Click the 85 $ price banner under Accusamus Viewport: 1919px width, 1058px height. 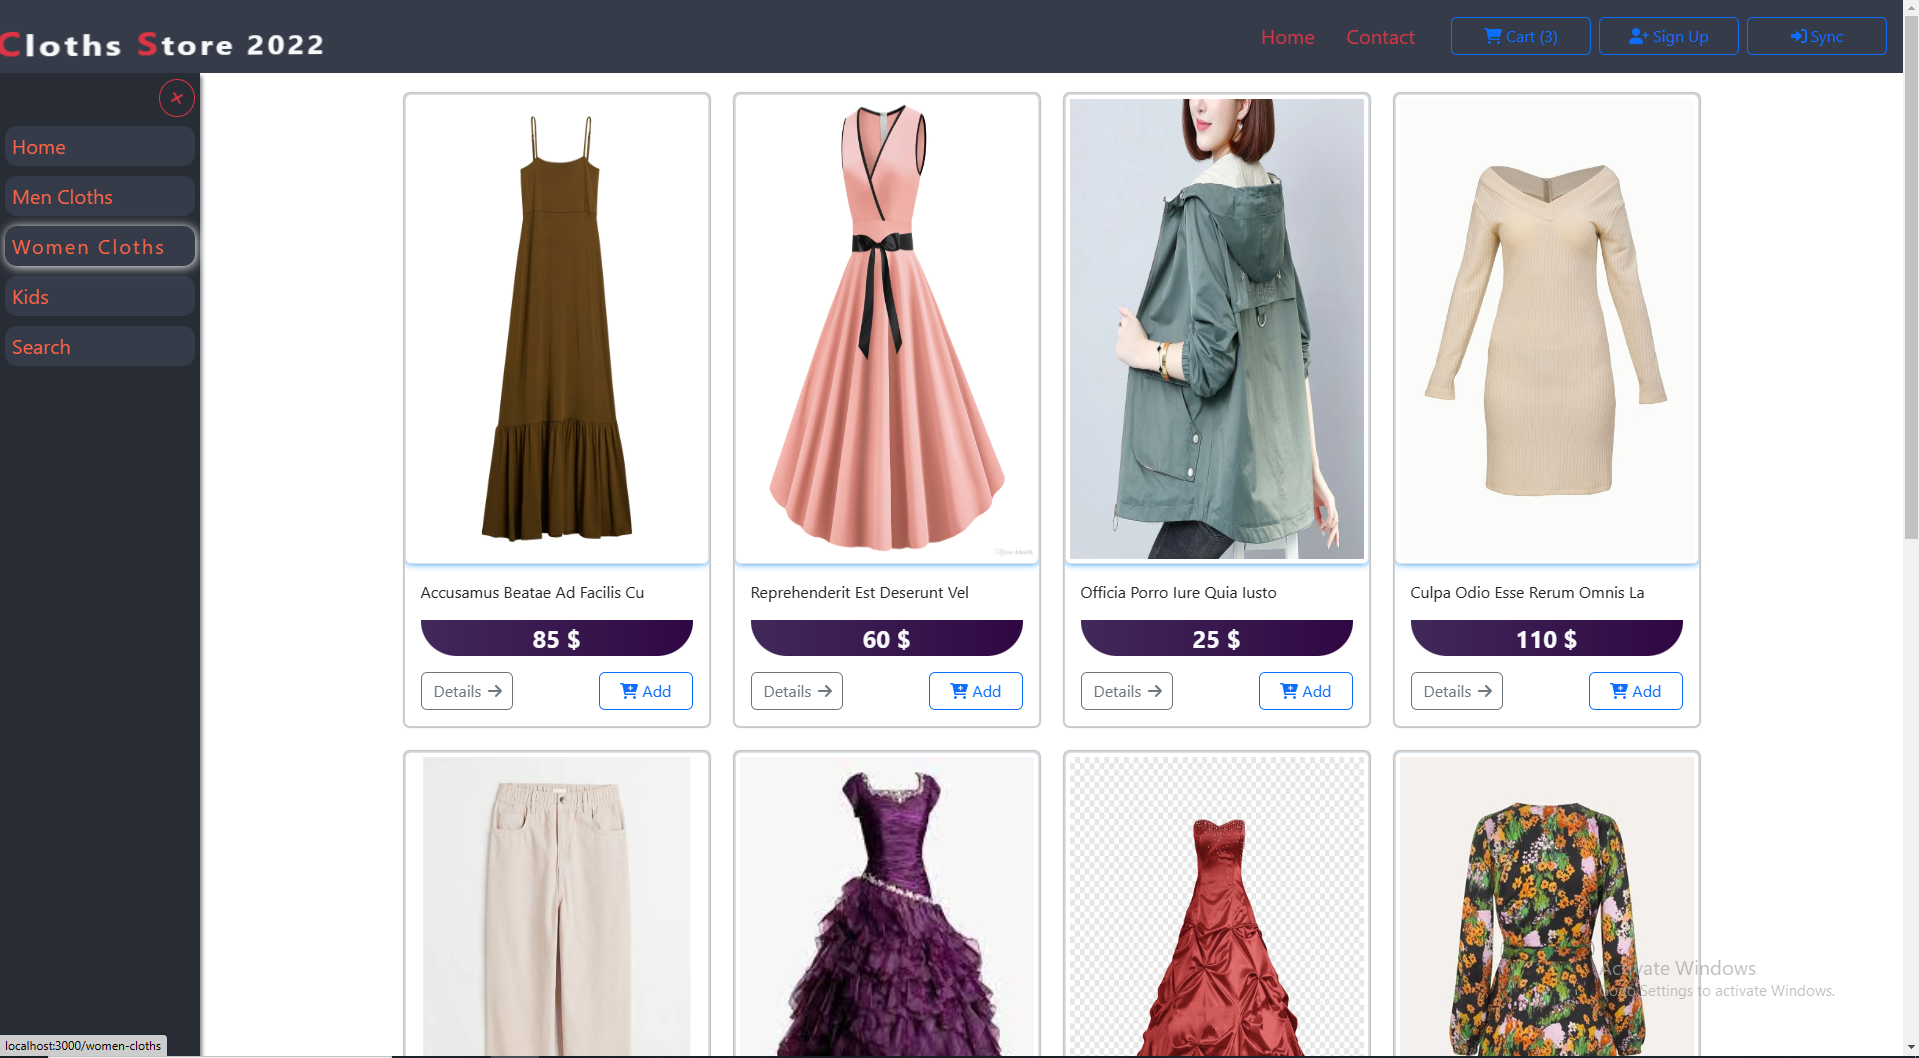click(x=556, y=637)
